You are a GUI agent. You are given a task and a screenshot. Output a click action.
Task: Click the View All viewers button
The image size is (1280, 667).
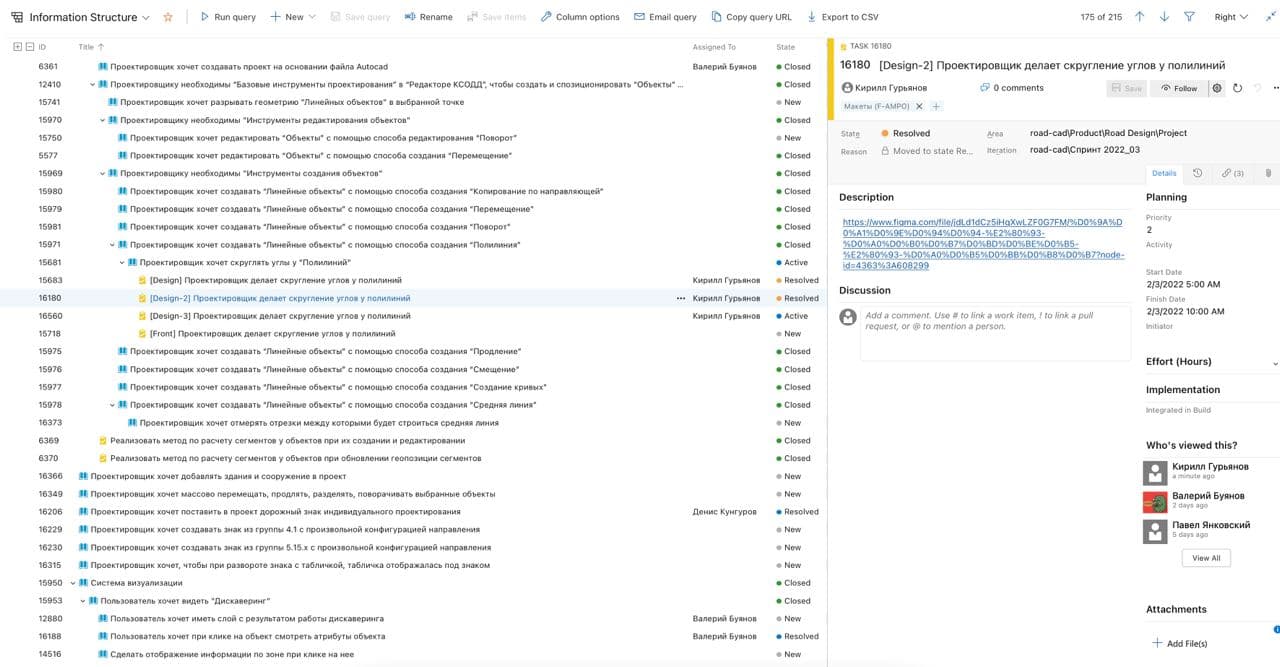[x=1206, y=558]
